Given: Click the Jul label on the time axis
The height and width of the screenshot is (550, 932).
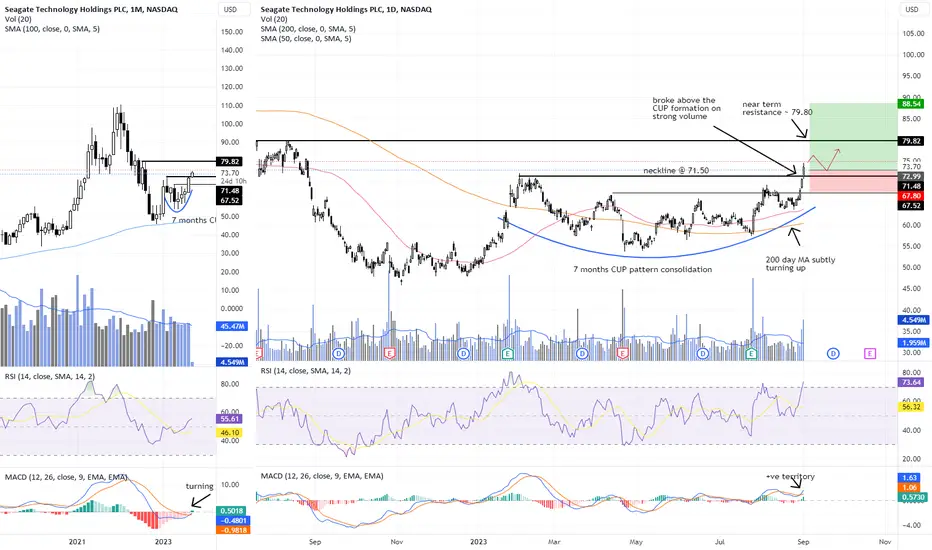Looking at the screenshot, I should 720,542.
